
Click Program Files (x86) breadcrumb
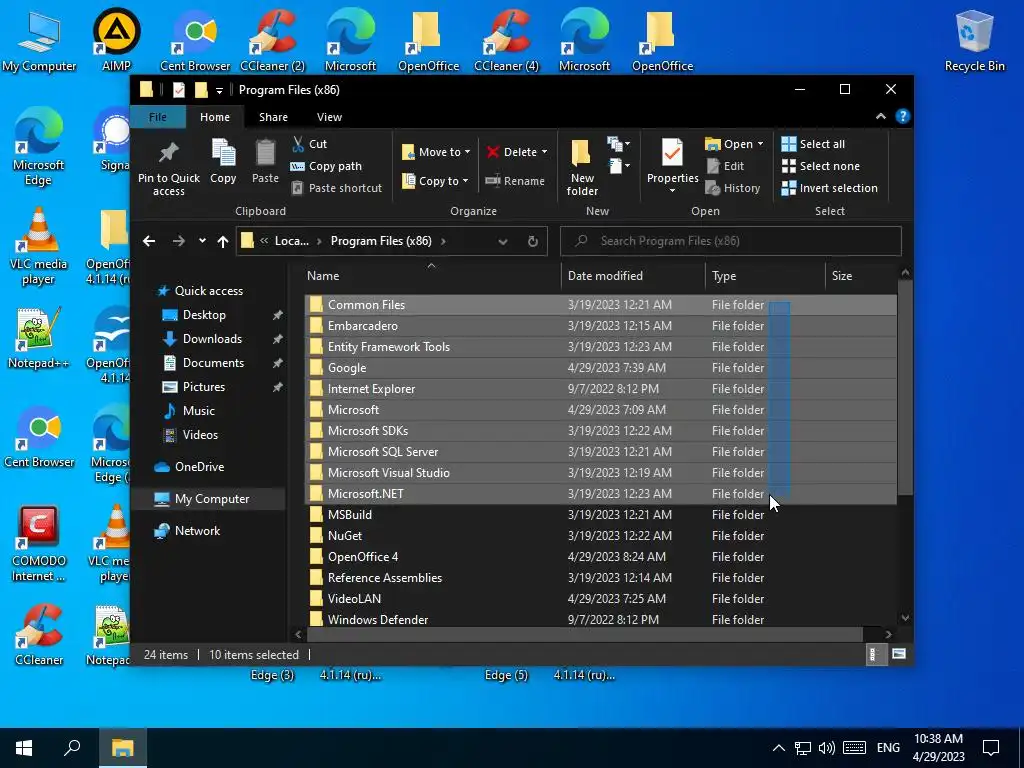381,241
